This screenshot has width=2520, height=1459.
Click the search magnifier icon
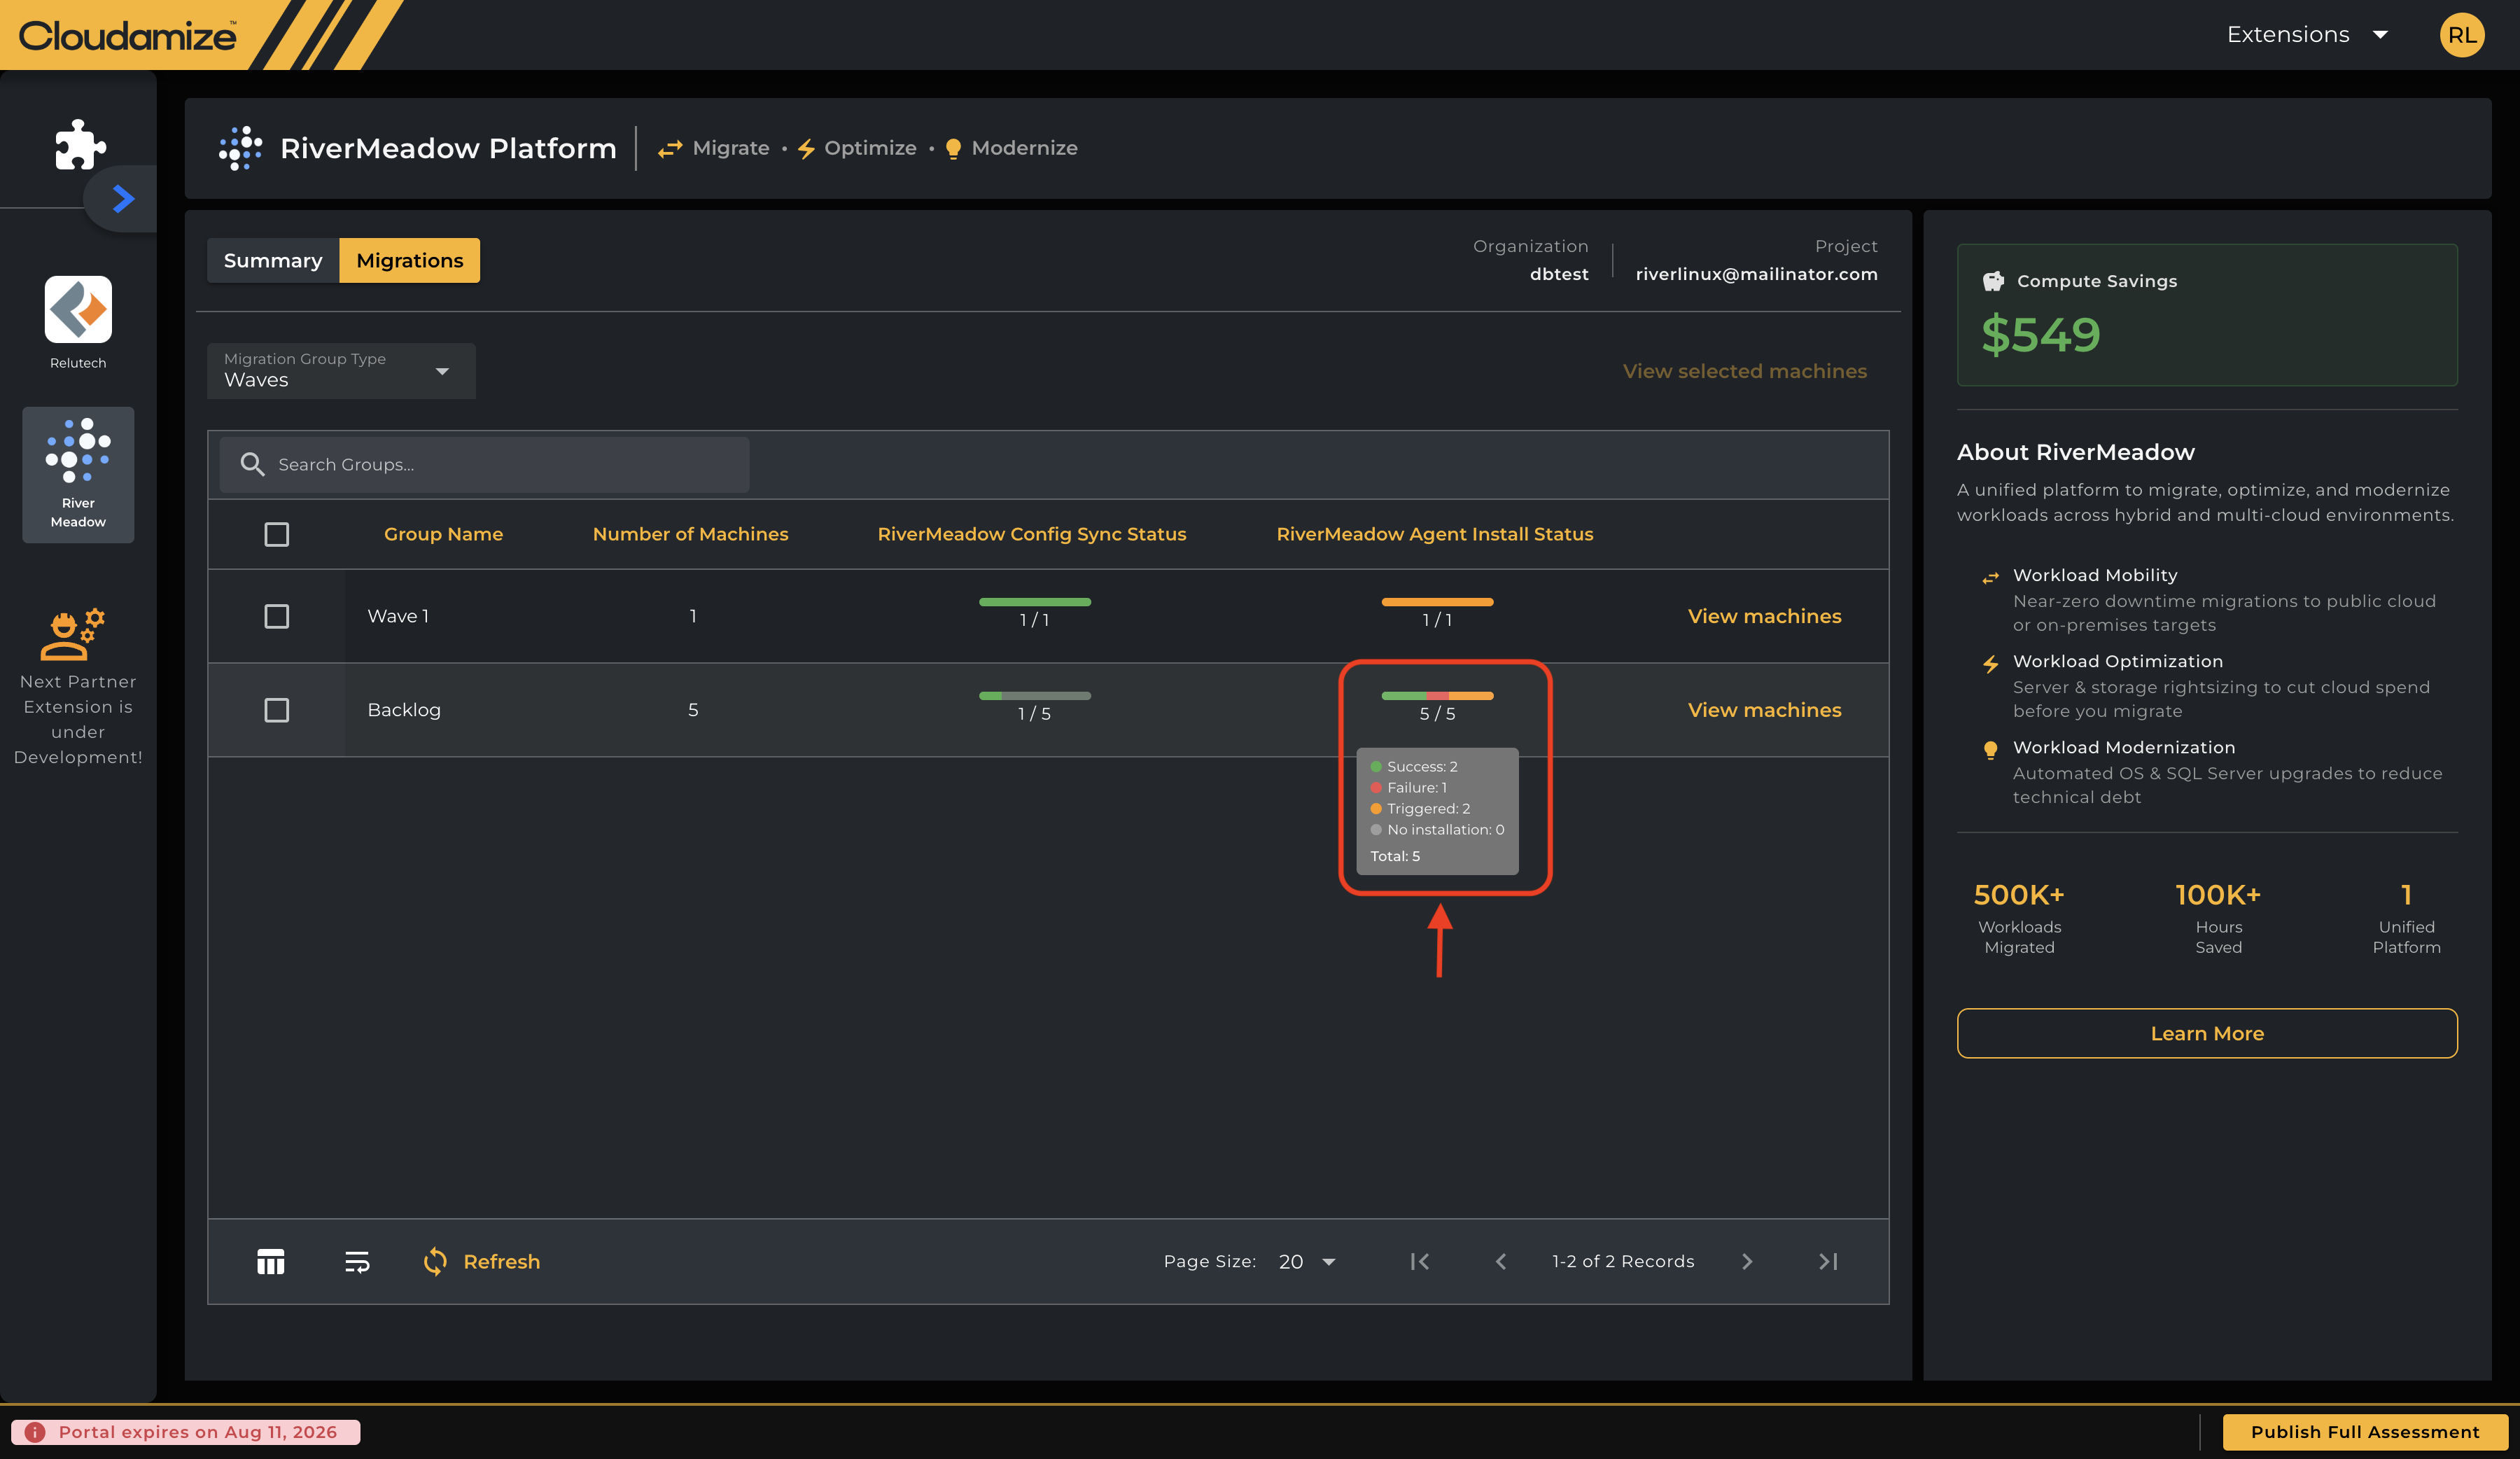[253, 464]
